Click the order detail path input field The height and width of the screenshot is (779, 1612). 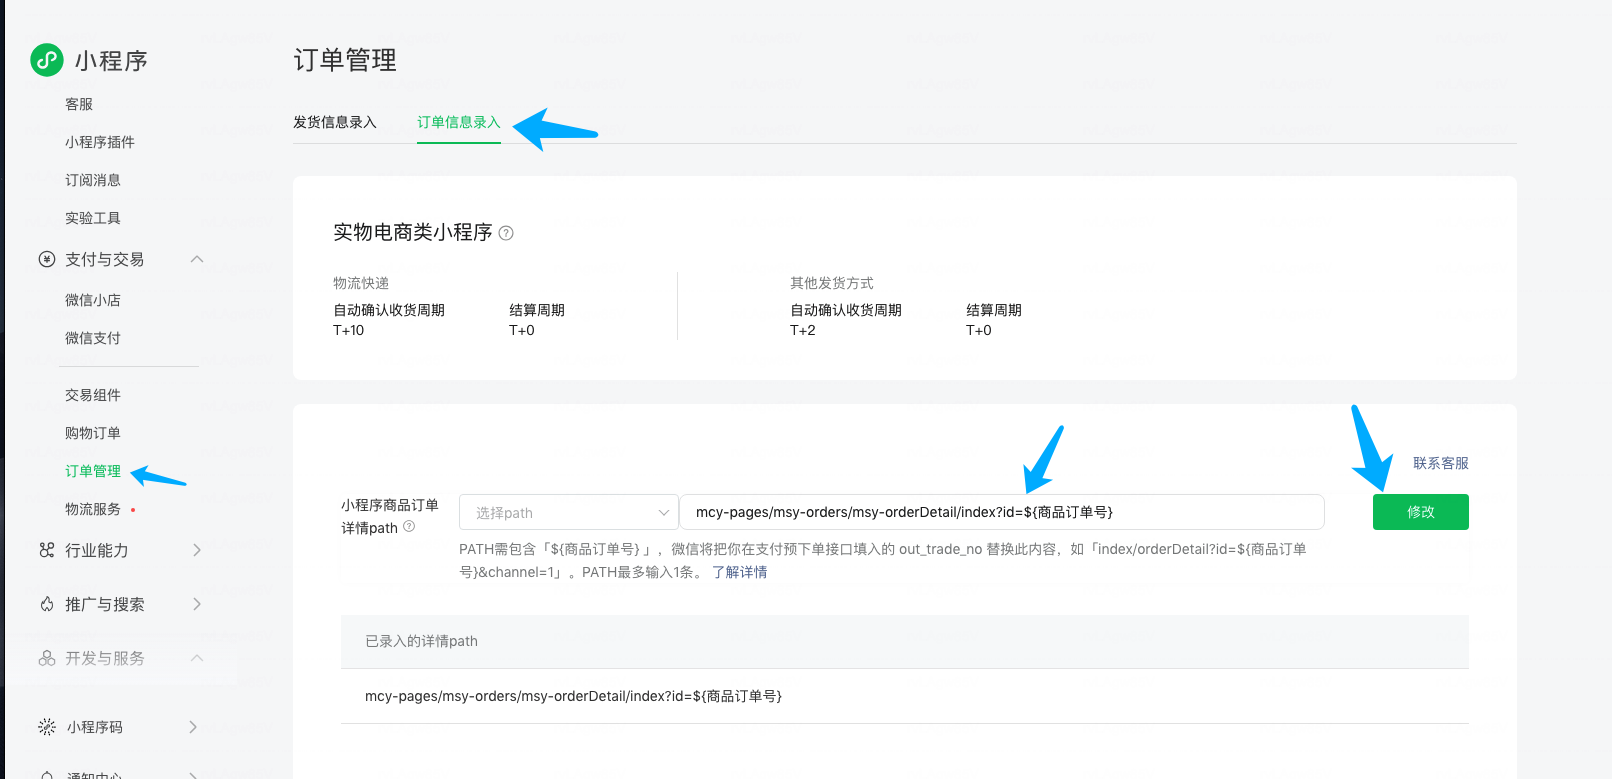click(1000, 512)
